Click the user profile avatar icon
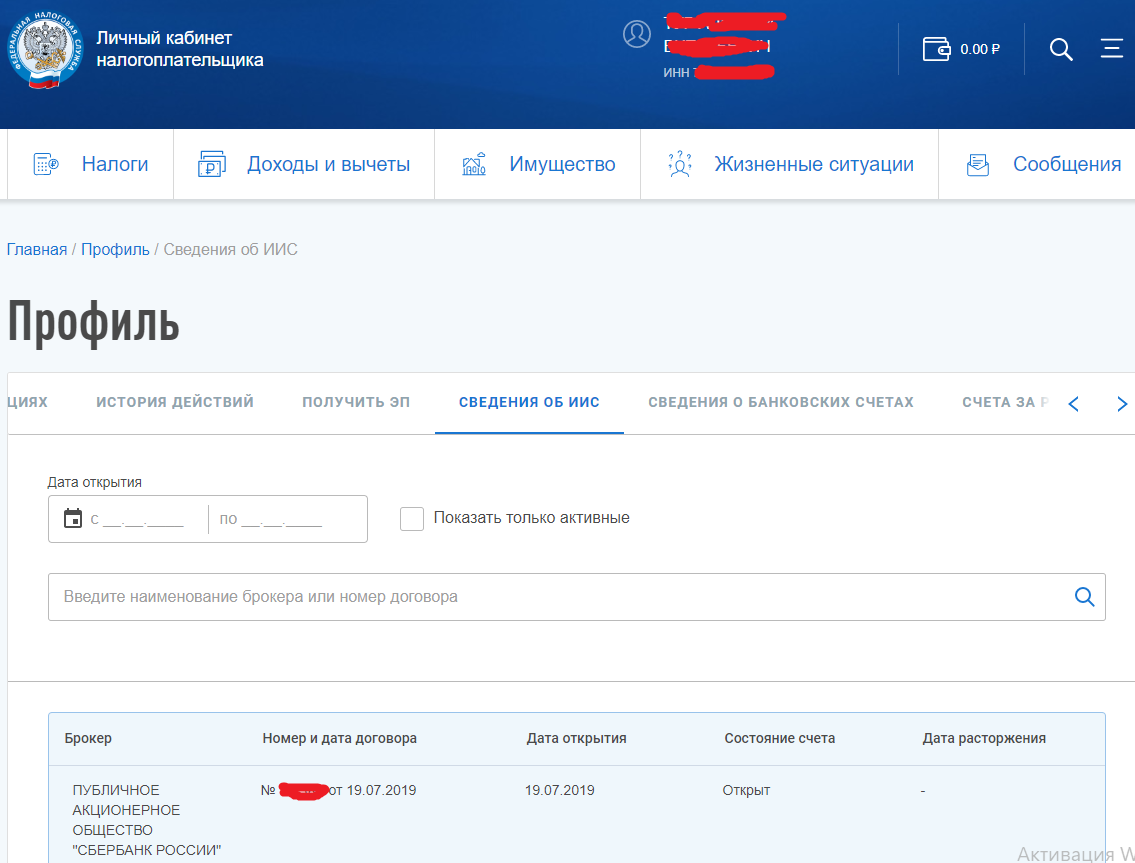 [637, 33]
